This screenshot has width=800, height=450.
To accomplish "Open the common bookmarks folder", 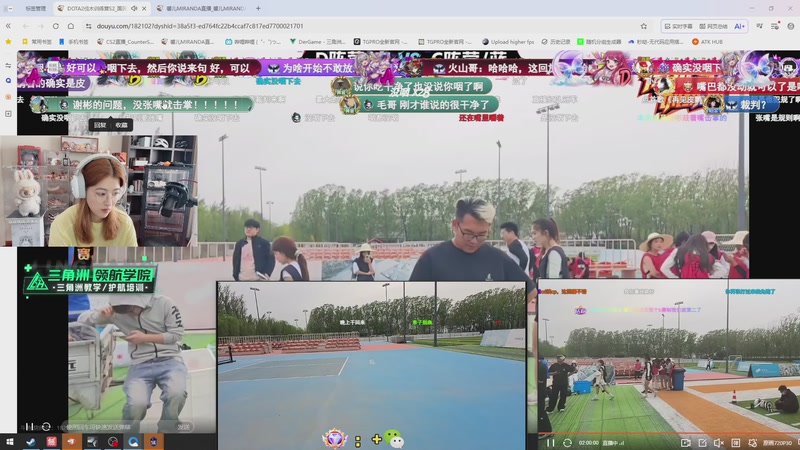I will point(37,42).
